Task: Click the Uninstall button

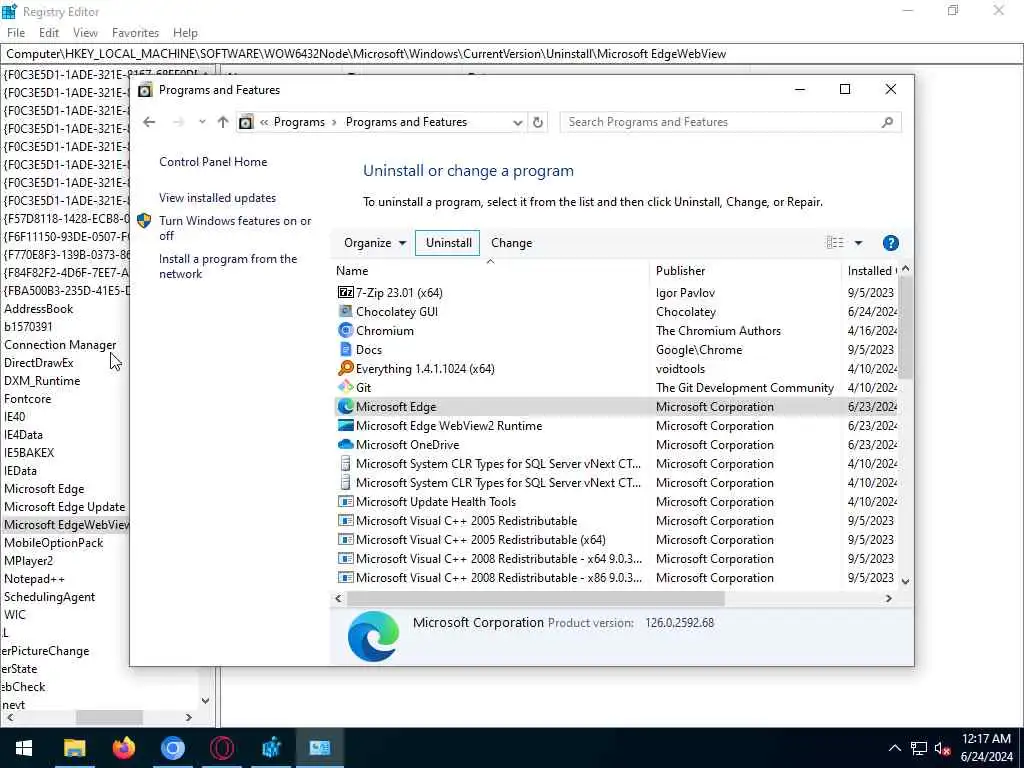Action: tap(448, 243)
